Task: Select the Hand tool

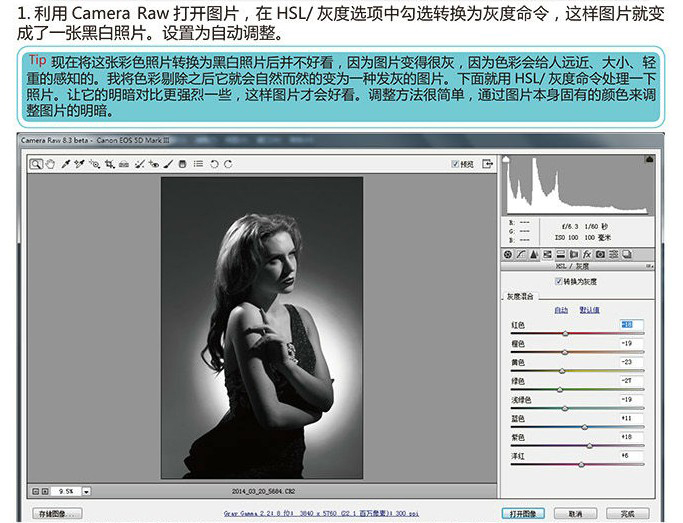Action: coord(50,164)
